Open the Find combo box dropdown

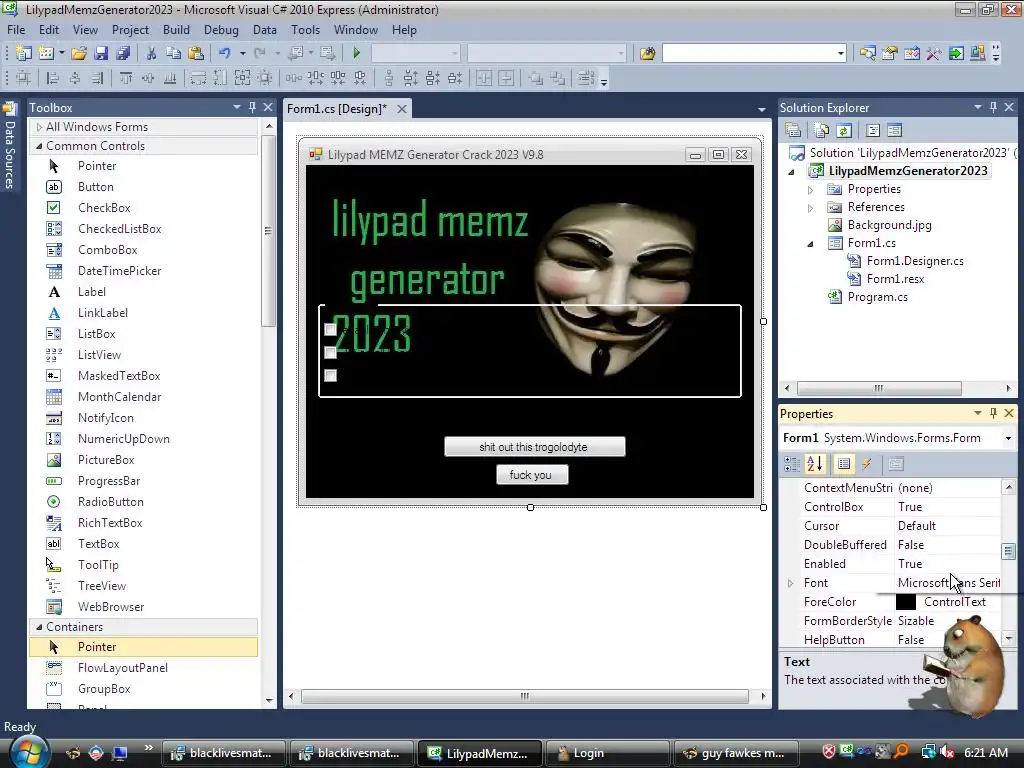(840, 53)
